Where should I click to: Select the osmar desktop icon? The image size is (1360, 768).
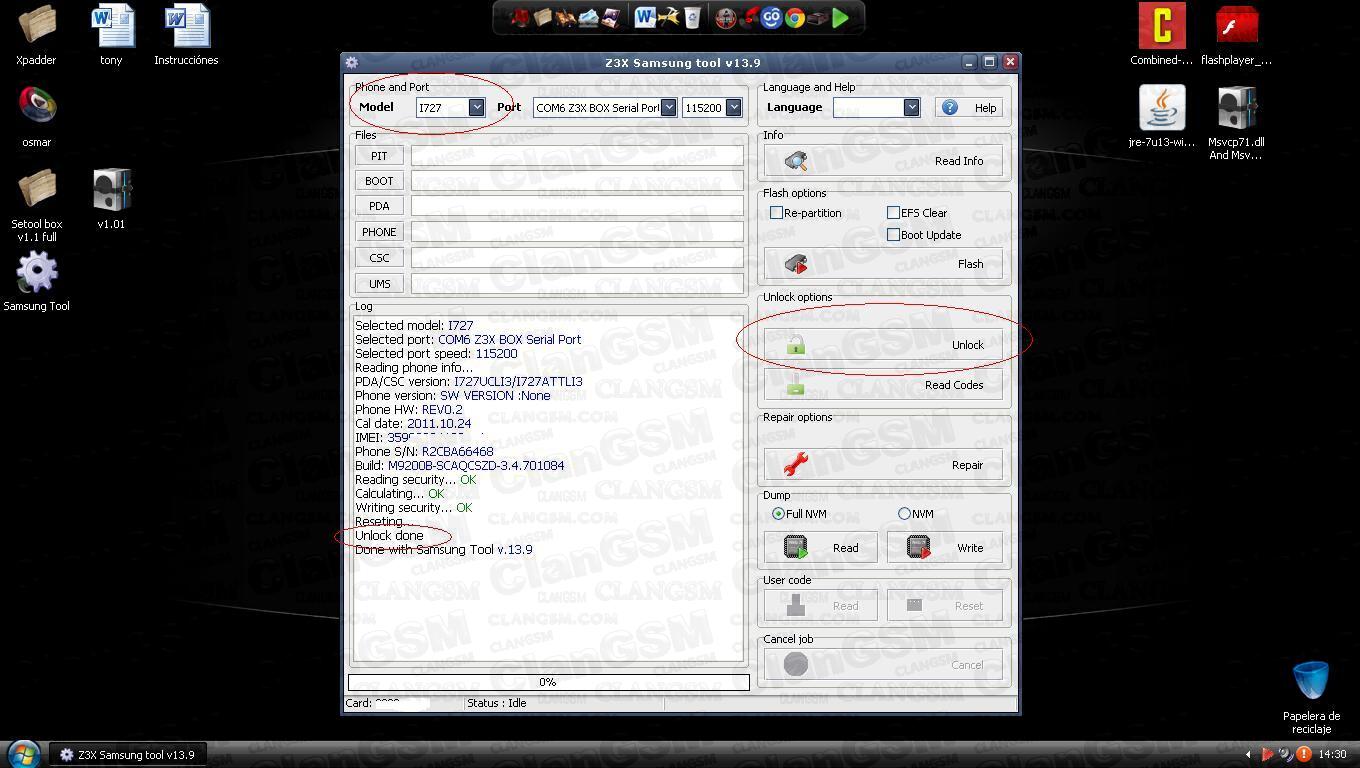click(x=37, y=117)
